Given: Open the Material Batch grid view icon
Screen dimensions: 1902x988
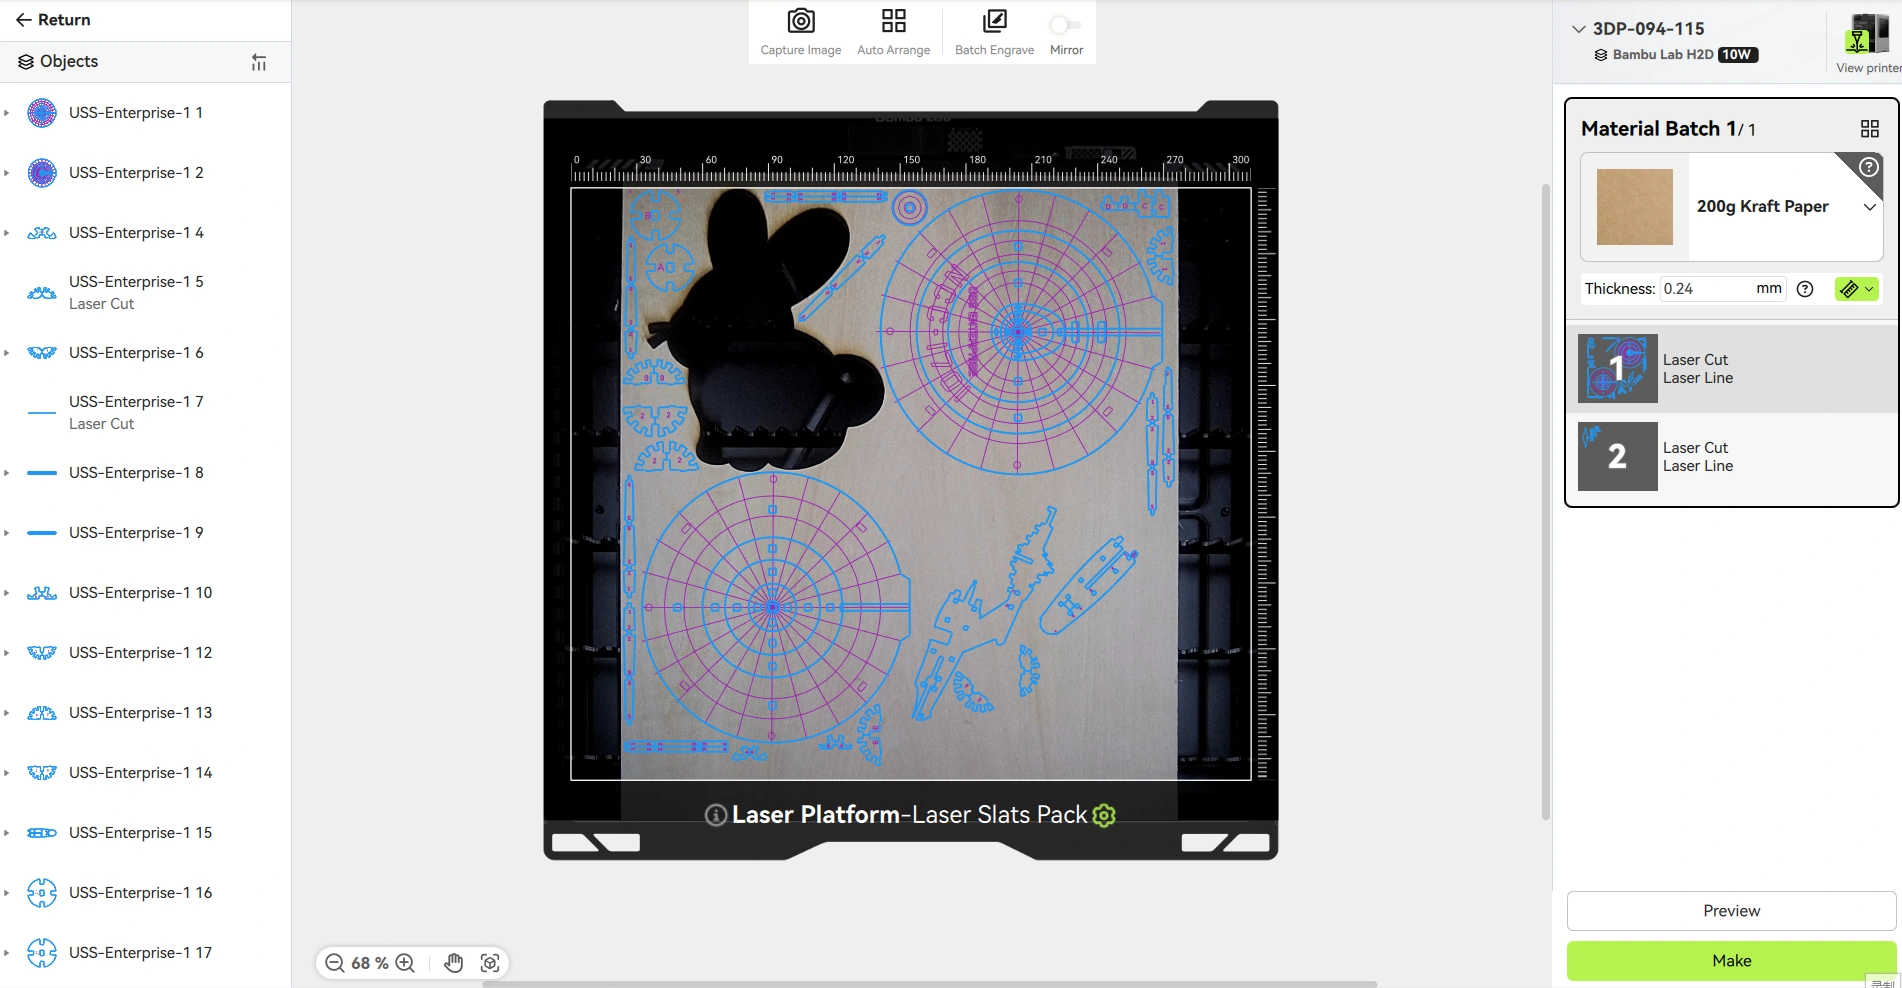Looking at the screenshot, I should 1870,129.
